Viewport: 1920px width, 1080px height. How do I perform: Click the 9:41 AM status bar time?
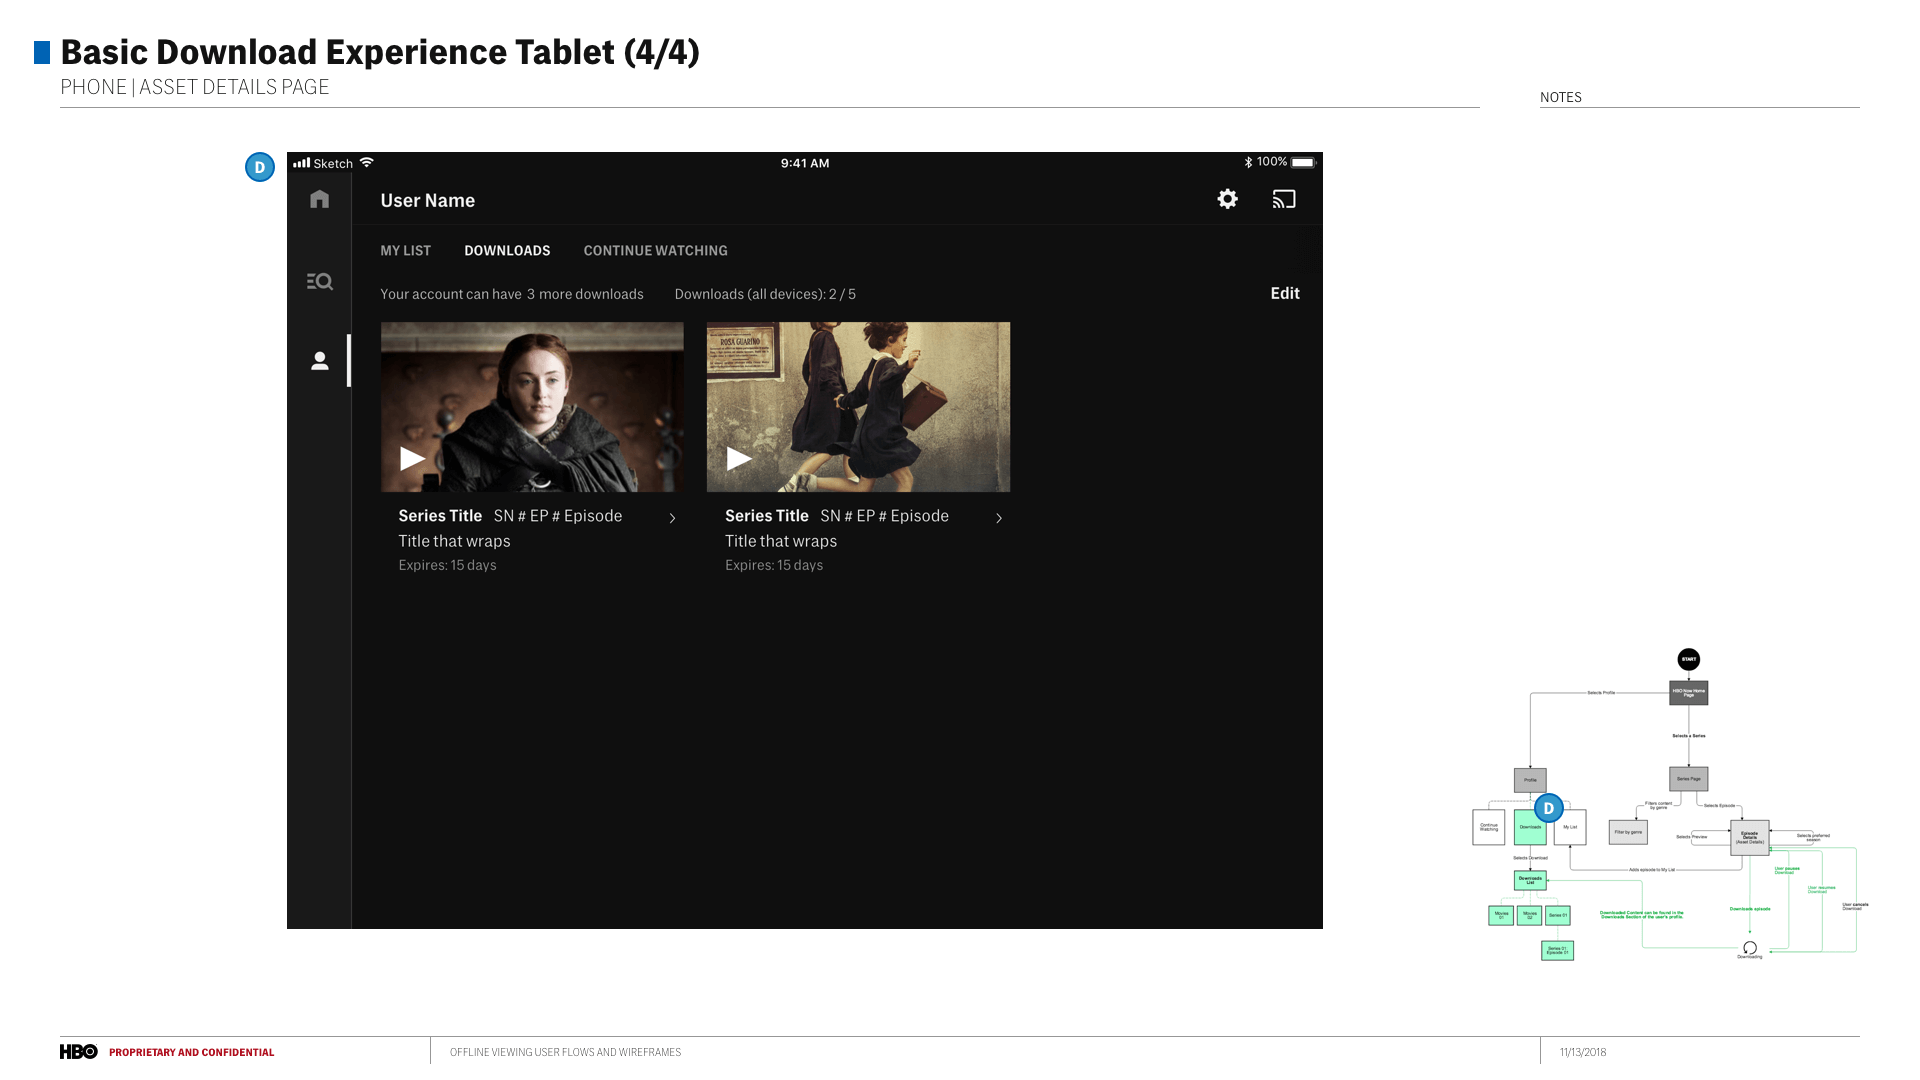(x=805, y=163)
